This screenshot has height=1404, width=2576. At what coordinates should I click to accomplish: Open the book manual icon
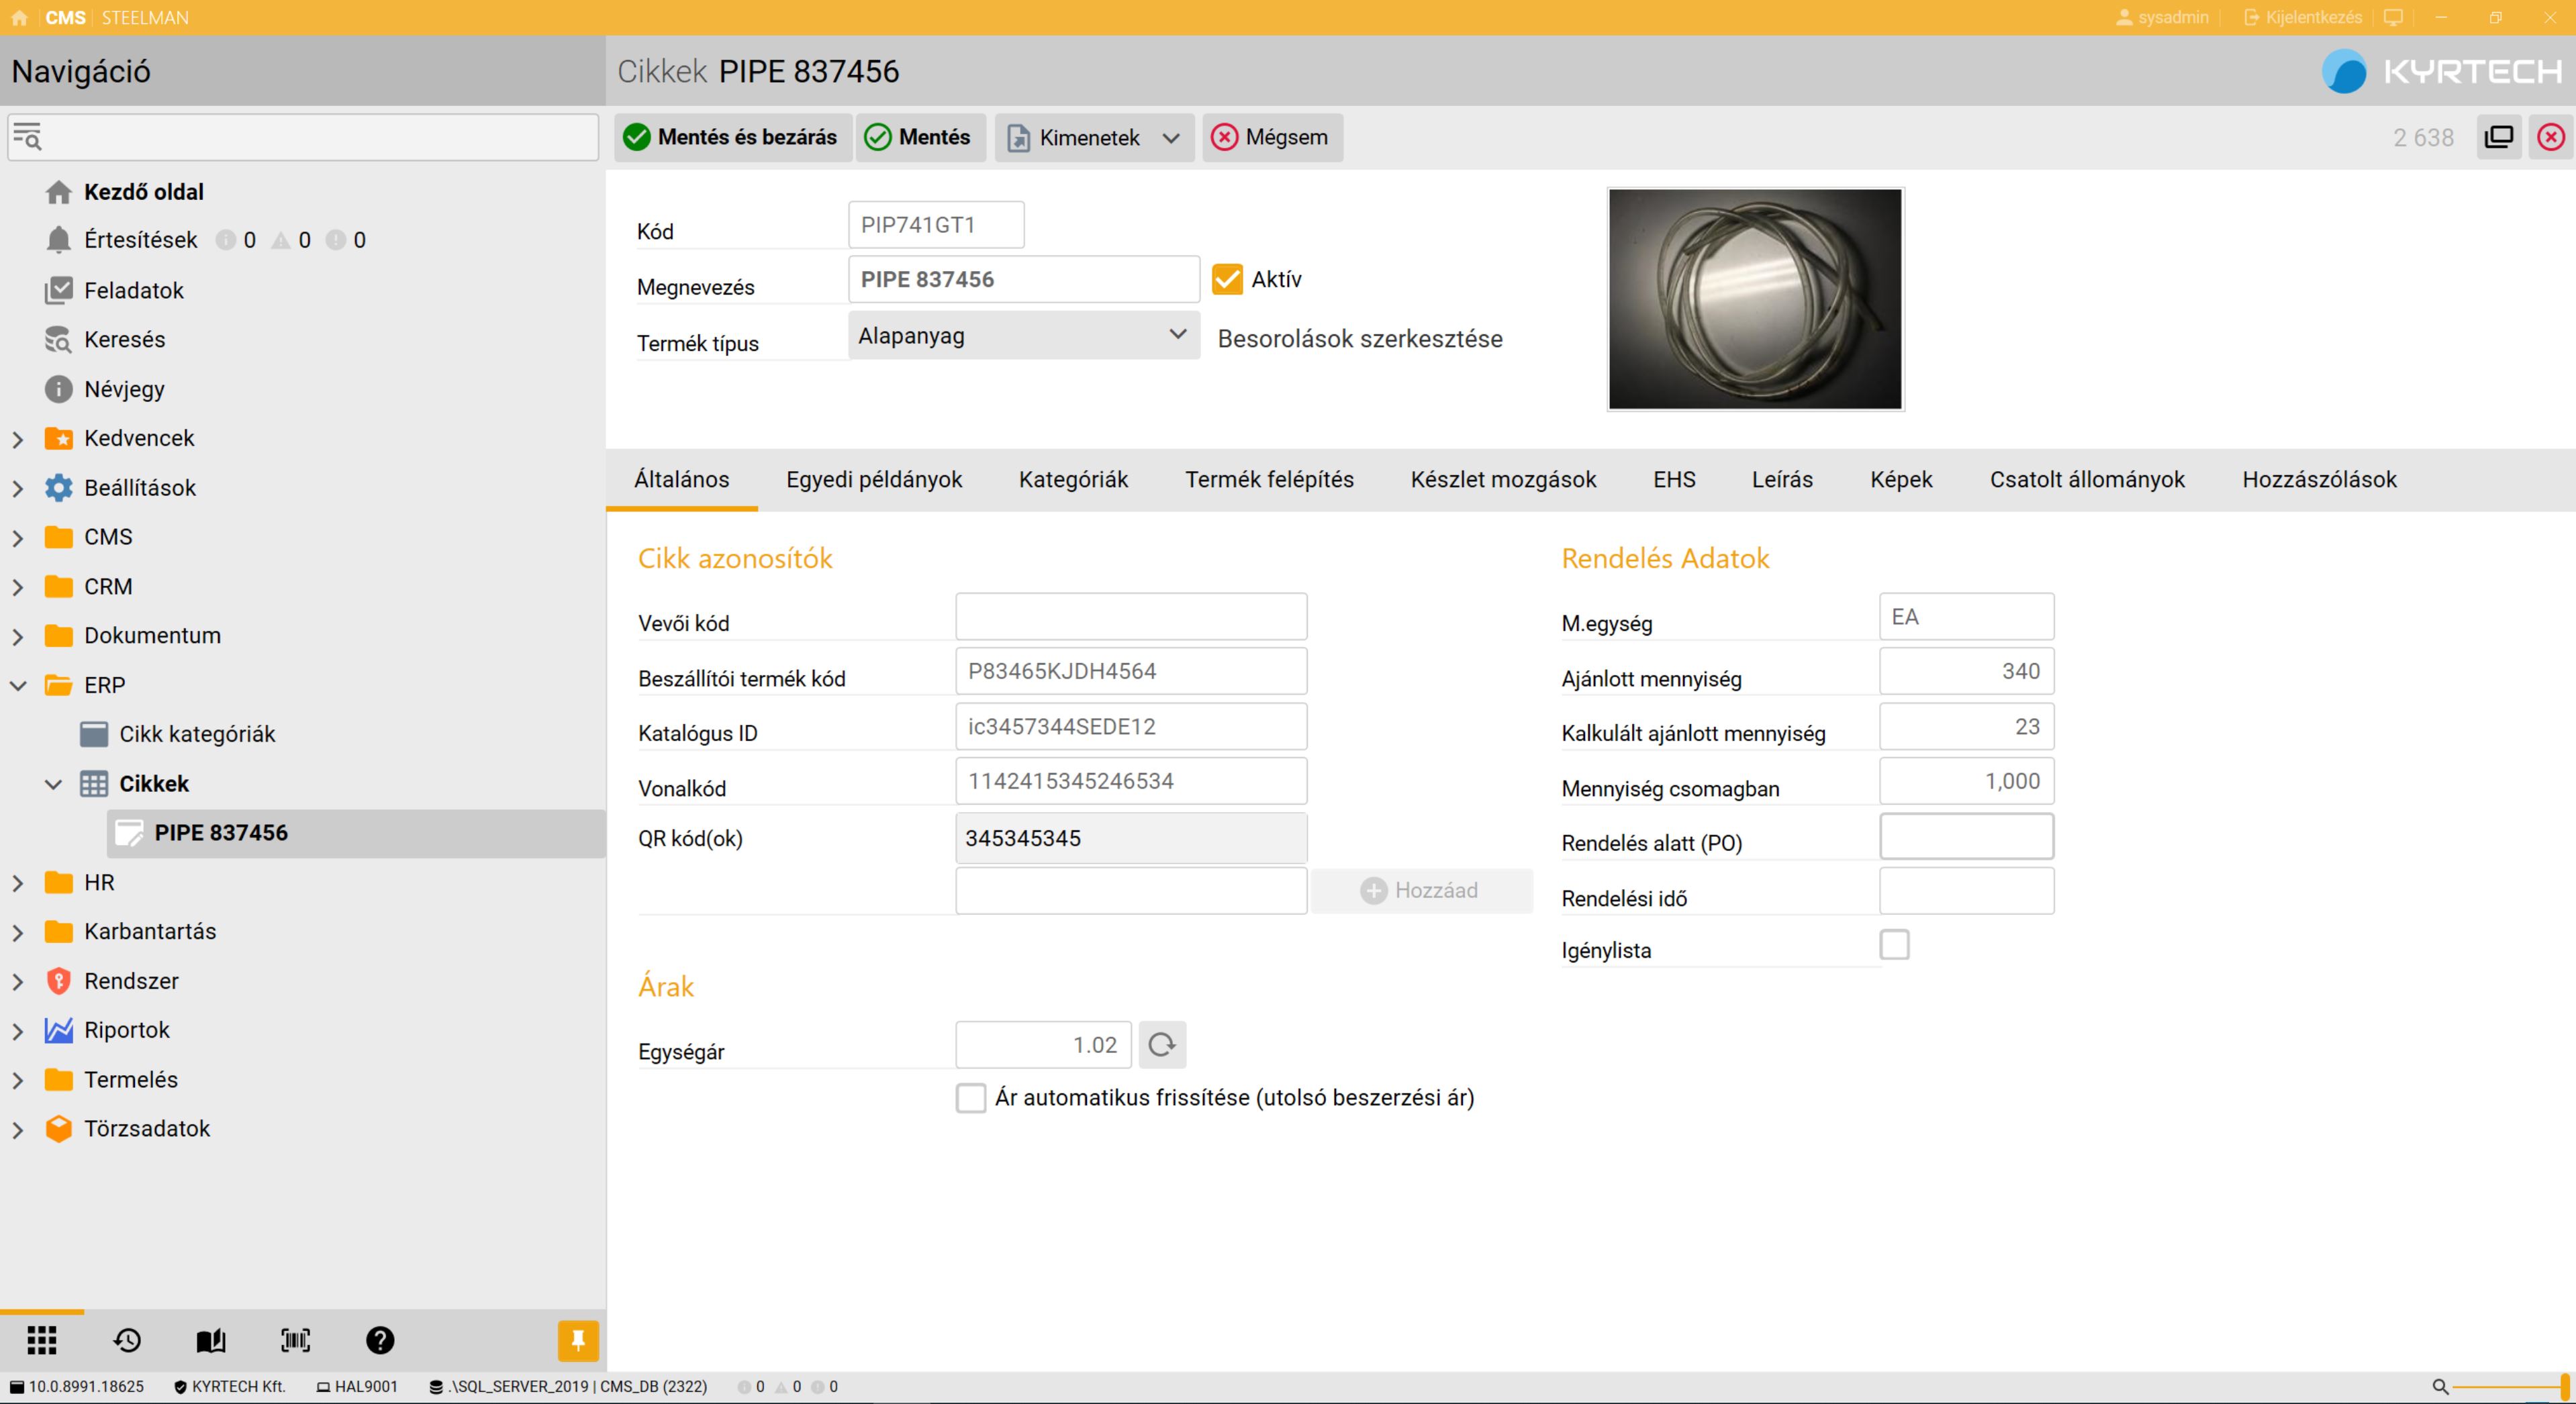tap(211, 1340)
